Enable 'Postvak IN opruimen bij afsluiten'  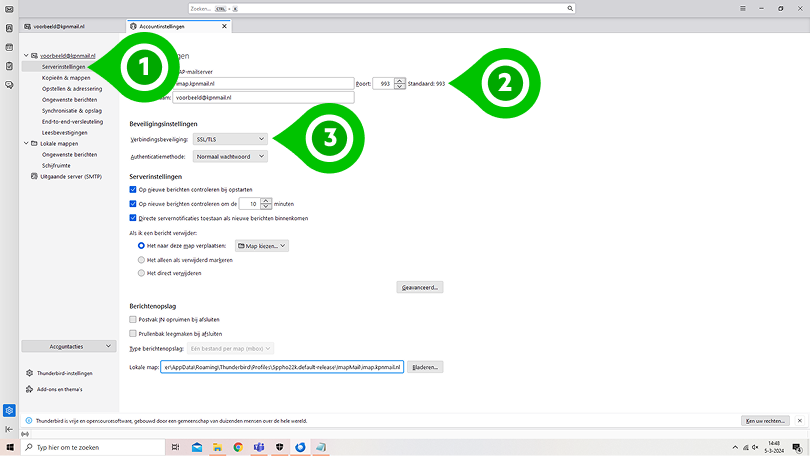click(133, 320)
